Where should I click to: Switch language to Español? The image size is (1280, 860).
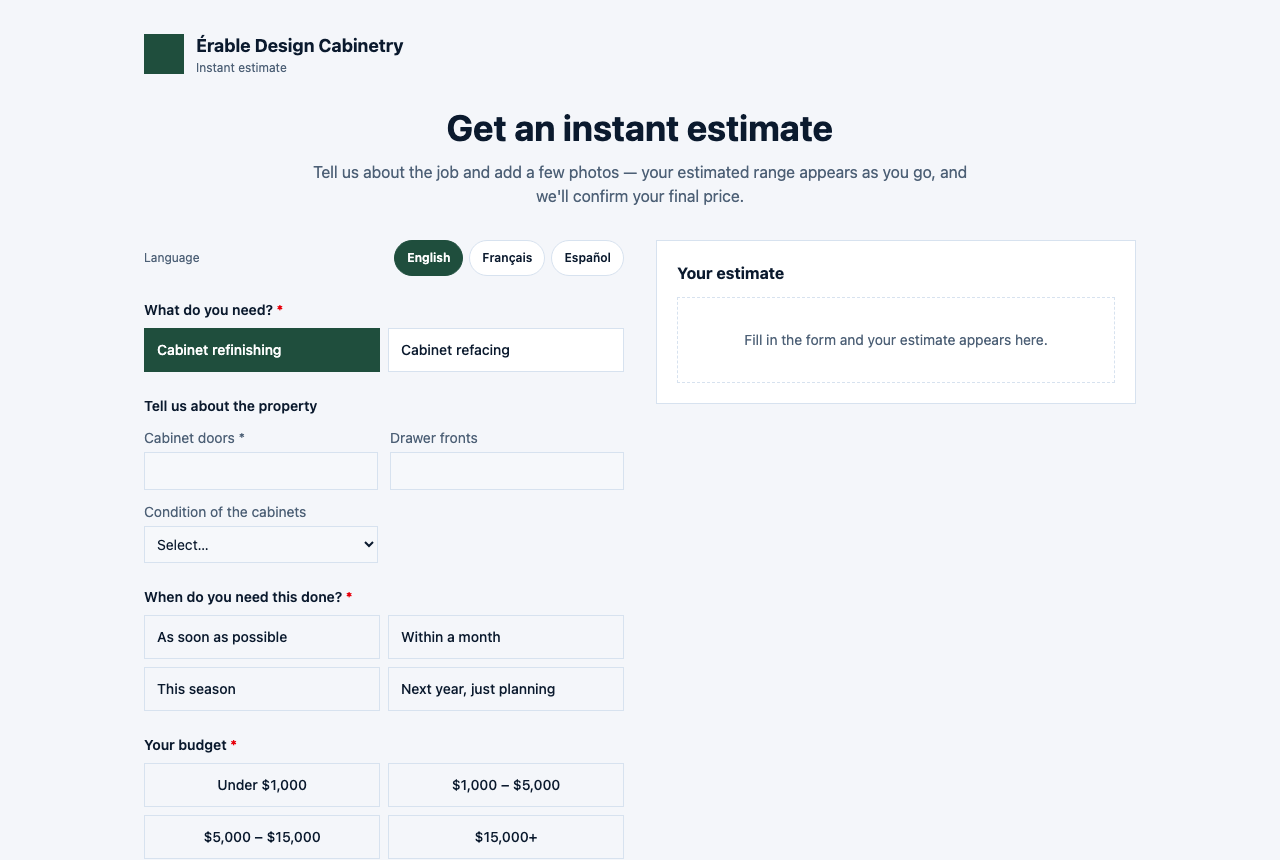(x=587, y=258)
